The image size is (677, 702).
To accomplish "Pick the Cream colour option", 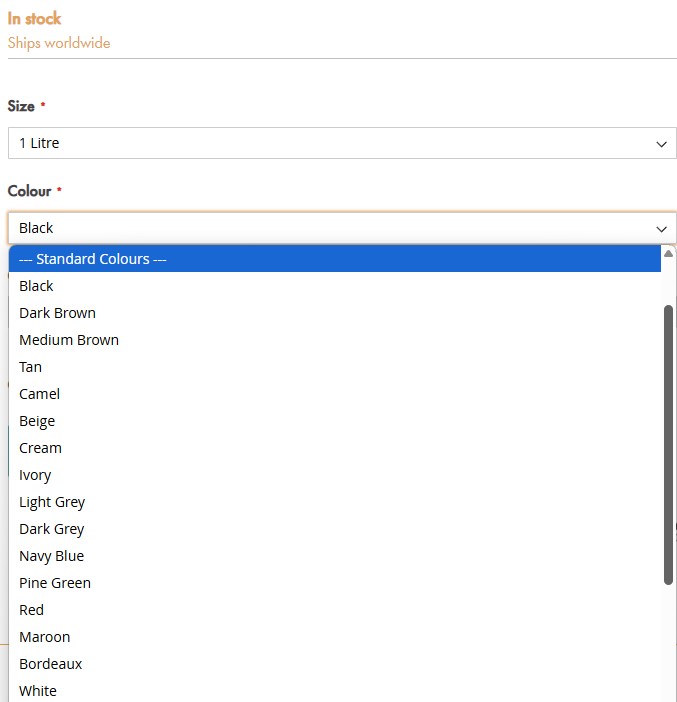I will point(334,448).
